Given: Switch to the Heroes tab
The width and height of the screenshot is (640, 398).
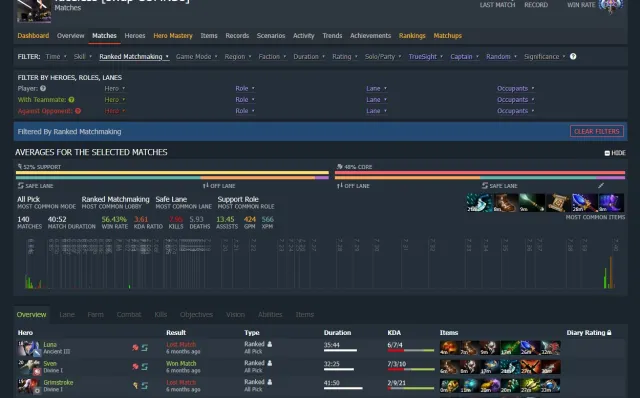Looking at the screenshot, I should tap(135, 36).
